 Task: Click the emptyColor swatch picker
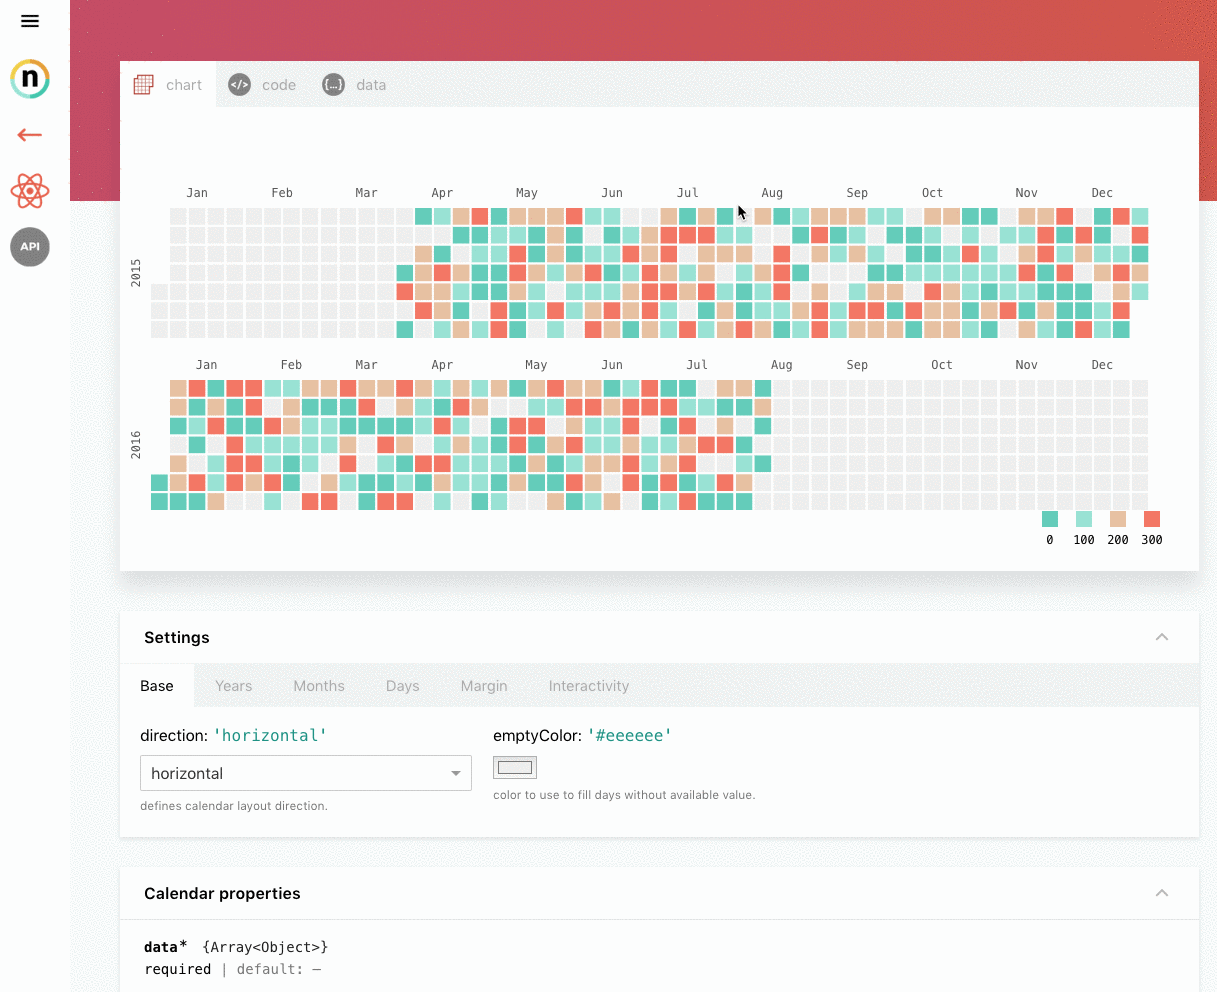515,767
